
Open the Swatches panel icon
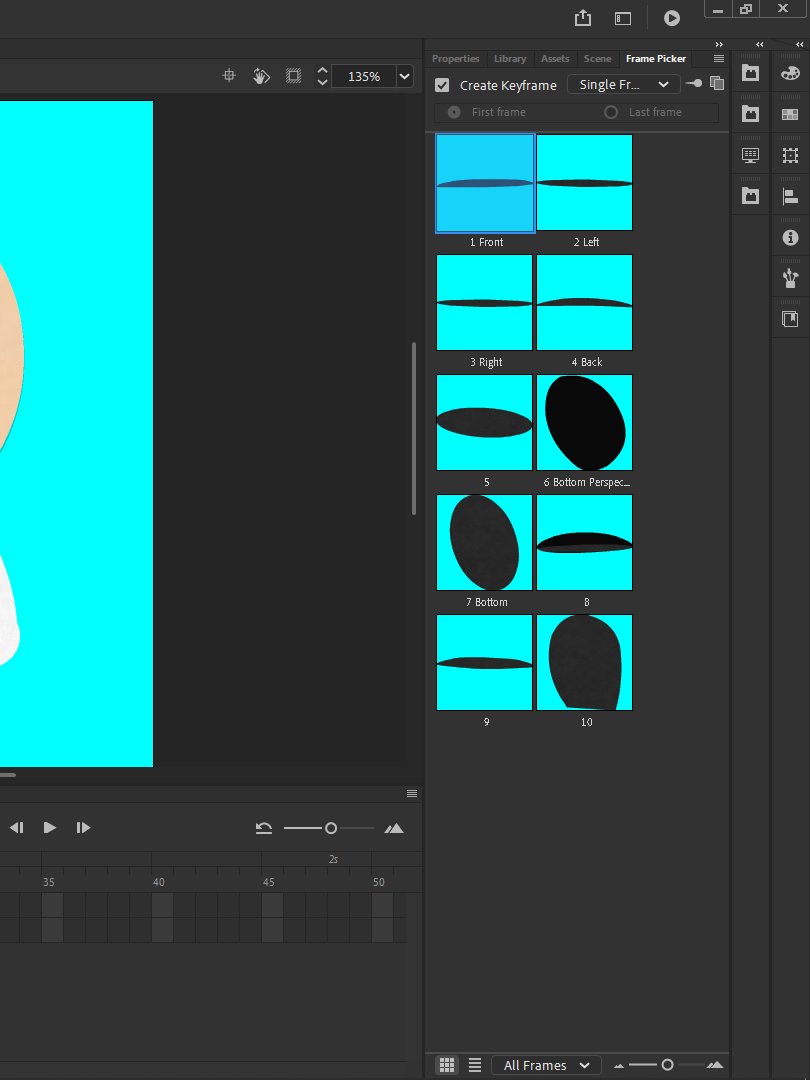pyautogui.click(x=790, y=114)
